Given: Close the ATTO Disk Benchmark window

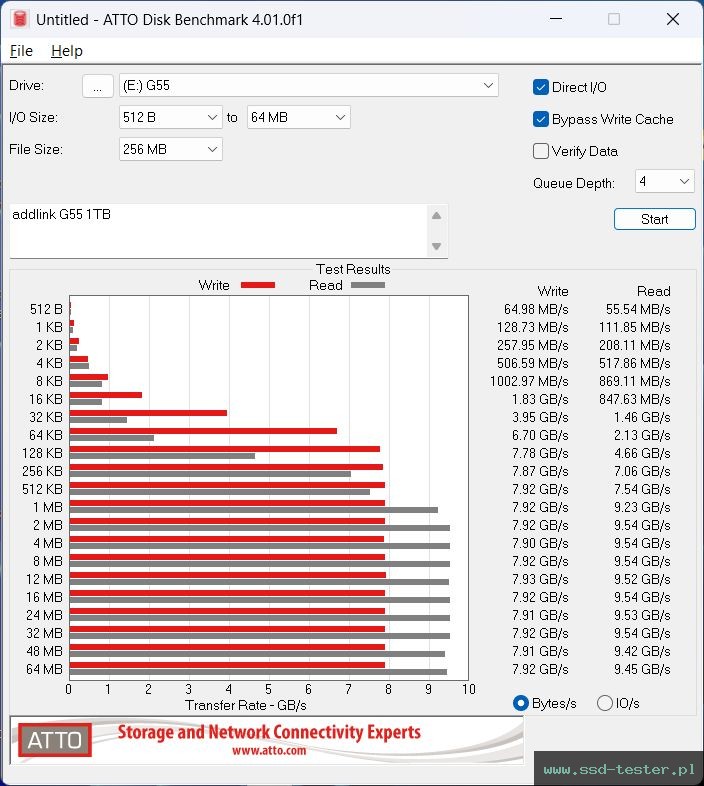Looking at the screenshot, I should point(673,19).
